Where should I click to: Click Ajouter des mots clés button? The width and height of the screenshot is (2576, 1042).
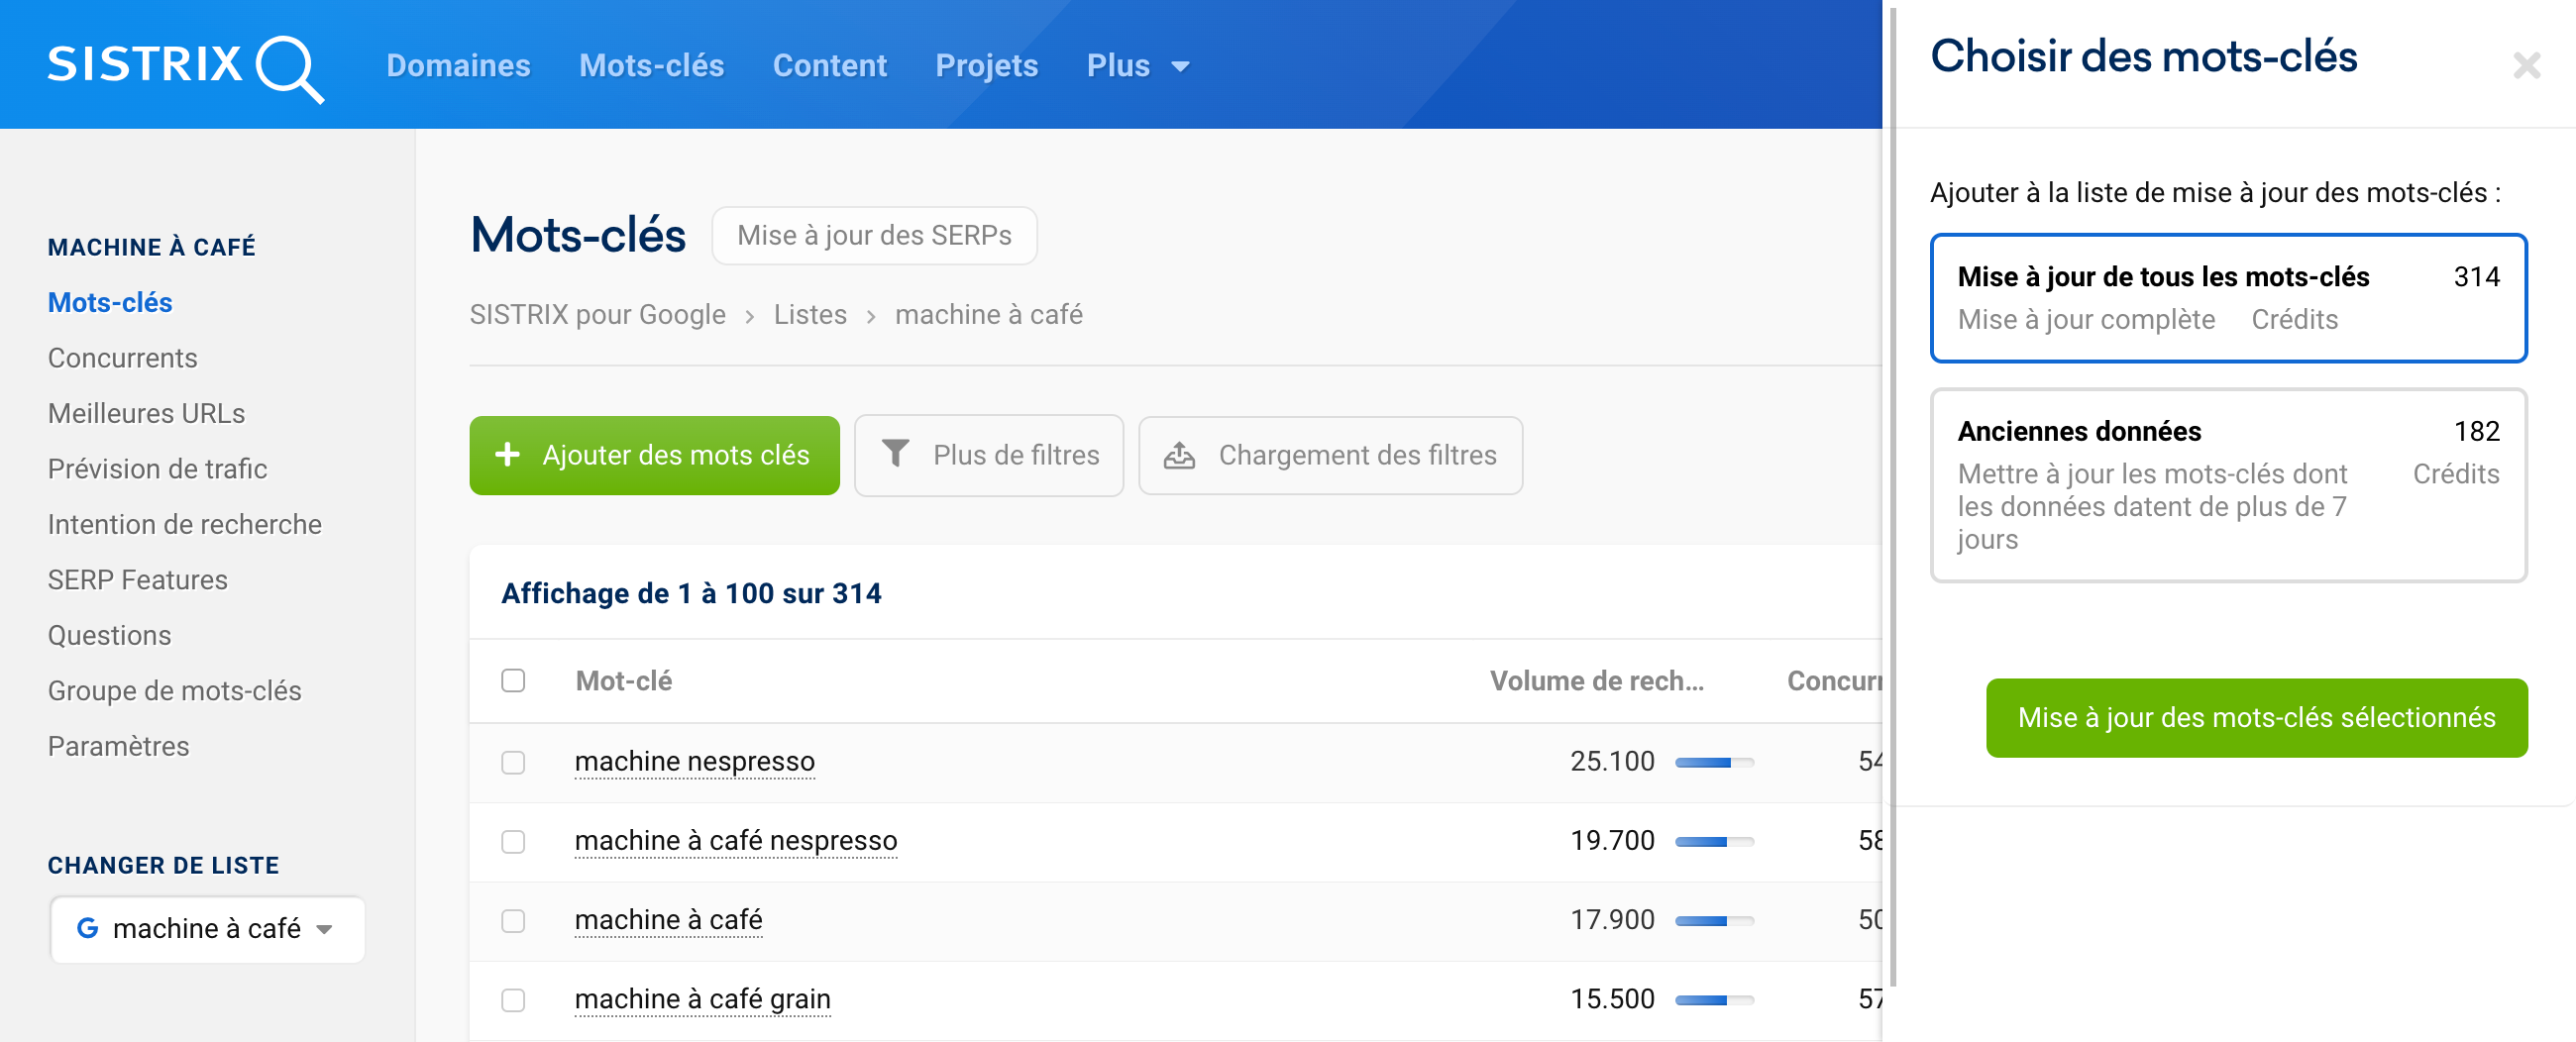[654, 455]
